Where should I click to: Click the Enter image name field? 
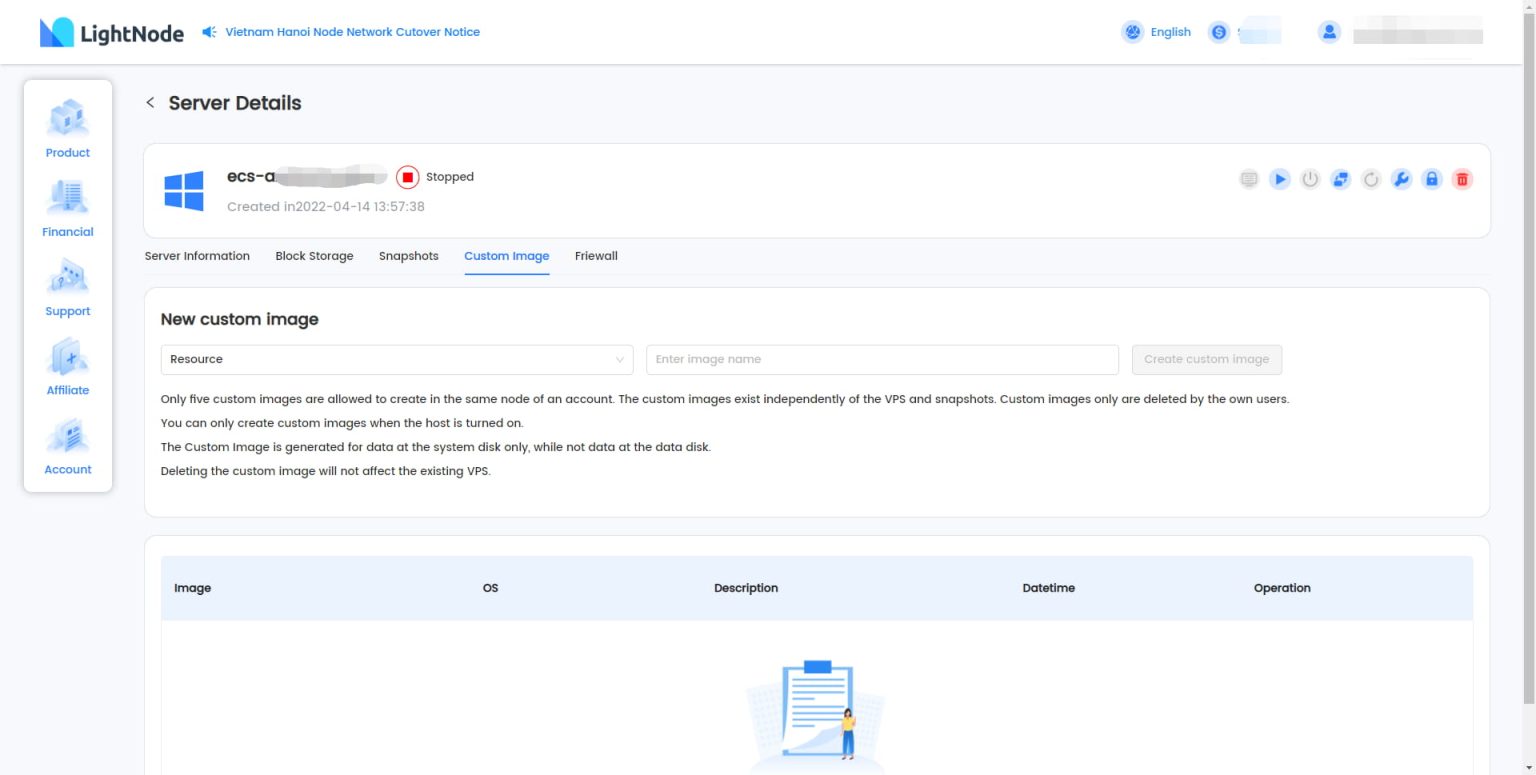tap(881, 360)
